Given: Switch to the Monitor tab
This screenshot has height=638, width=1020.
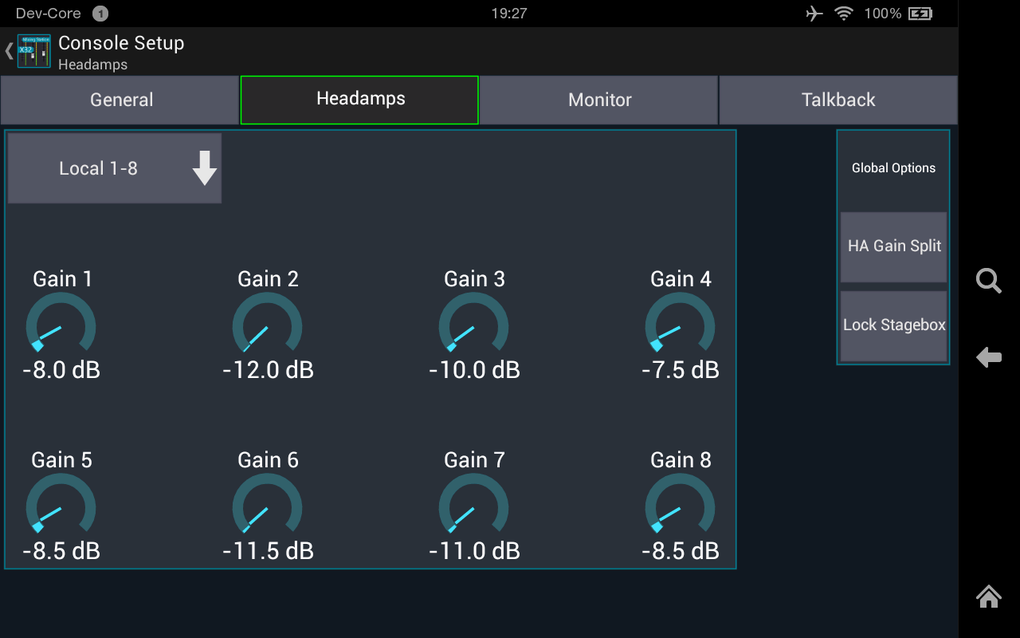Looking at the screenshot, I should coord(599,99).
